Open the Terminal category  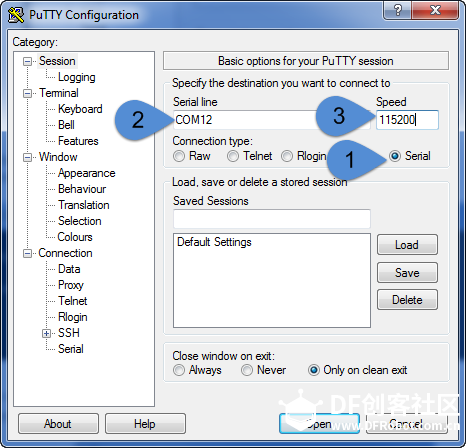59,93
